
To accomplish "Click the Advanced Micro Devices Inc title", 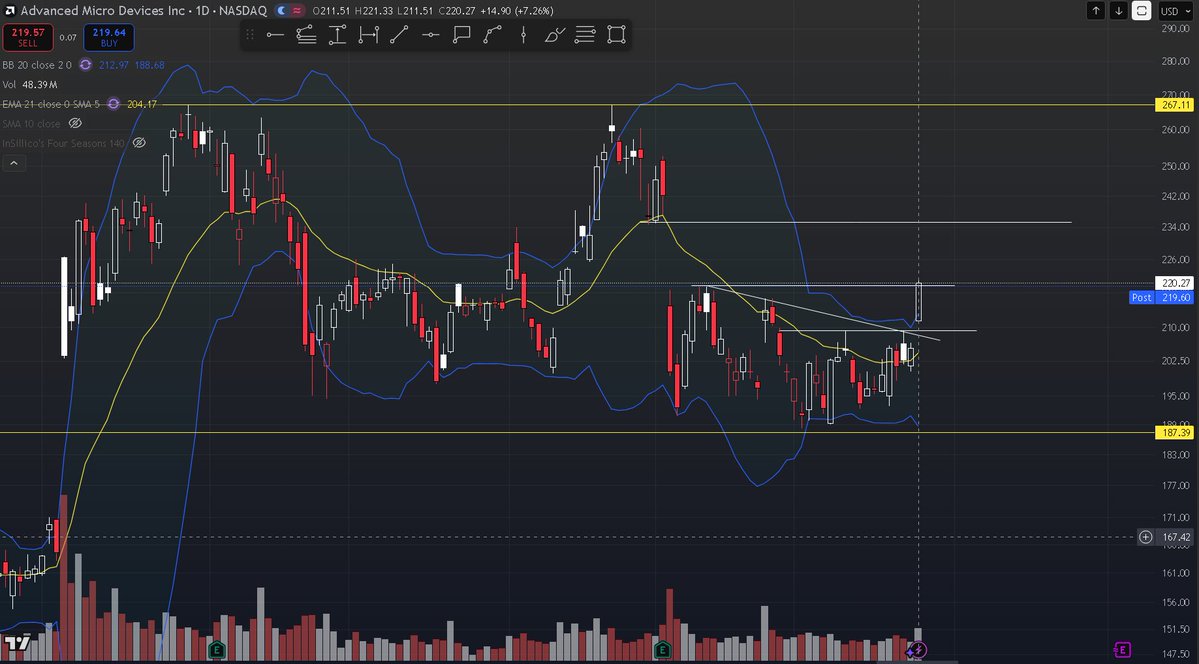I will 102,11.
